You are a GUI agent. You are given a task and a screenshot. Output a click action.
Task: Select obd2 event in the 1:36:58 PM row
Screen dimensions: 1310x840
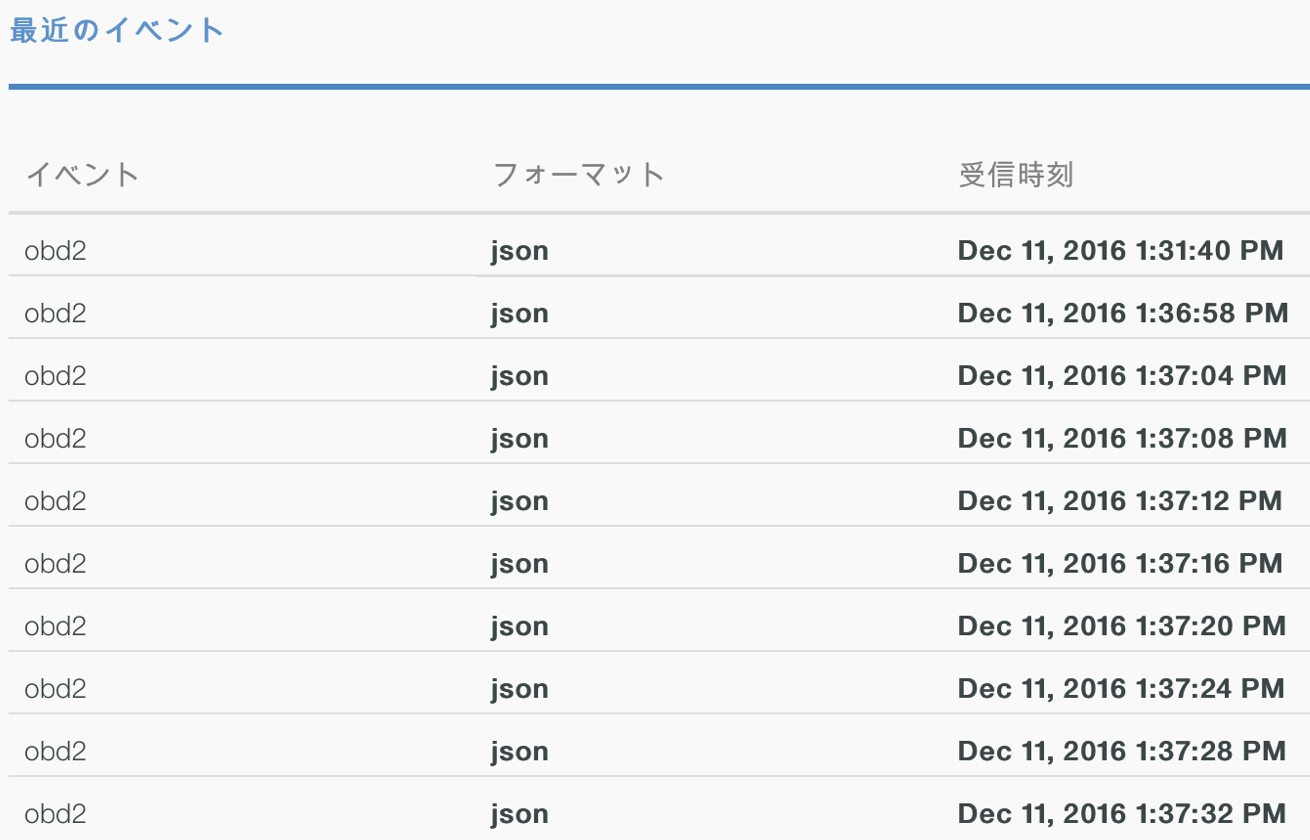pyautogui.click(x=55, y=313)
